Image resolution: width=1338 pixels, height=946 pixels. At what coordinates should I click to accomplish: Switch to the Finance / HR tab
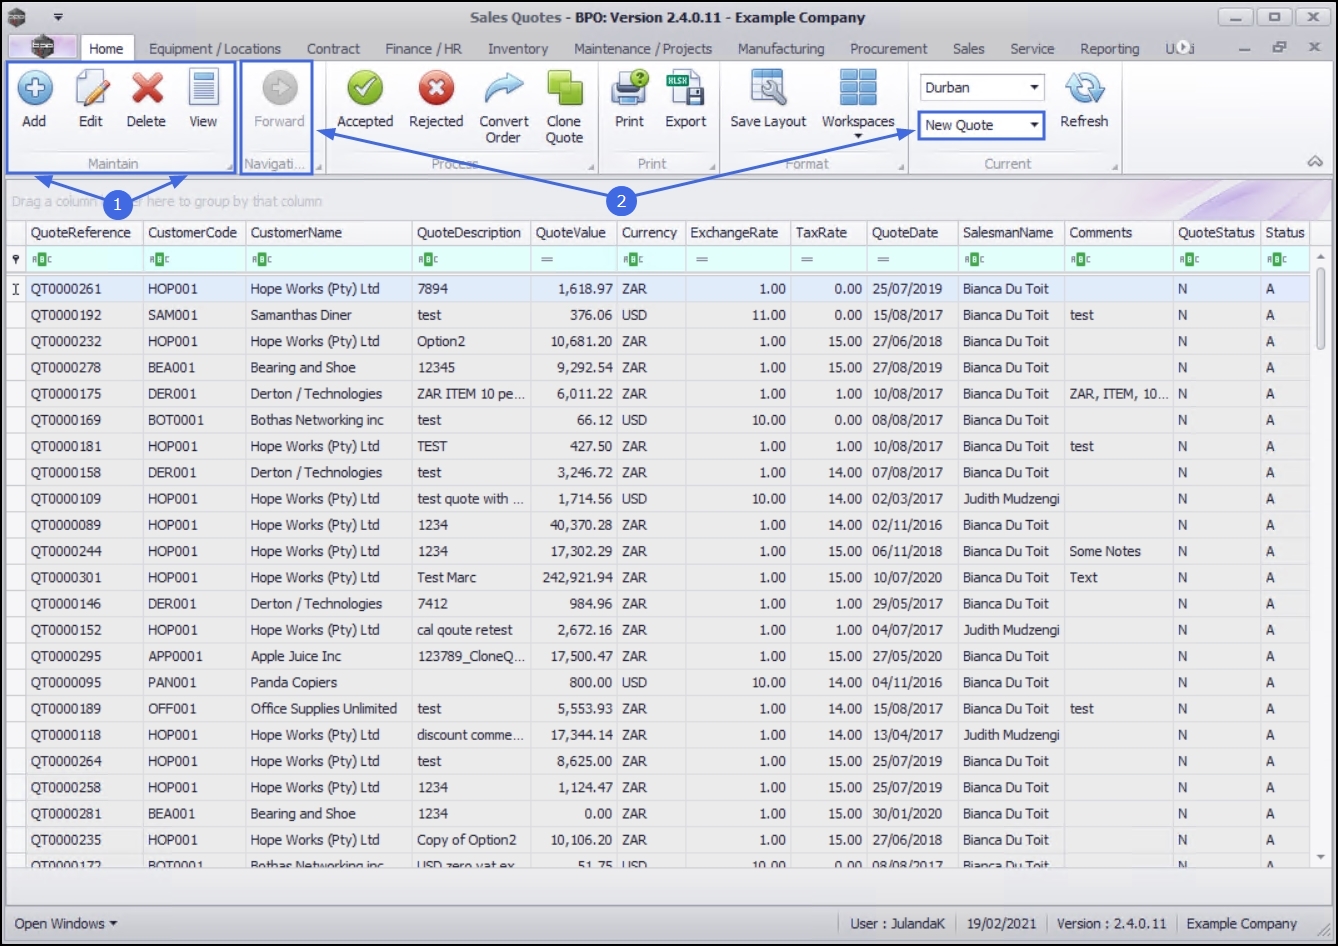pos(423,48)
